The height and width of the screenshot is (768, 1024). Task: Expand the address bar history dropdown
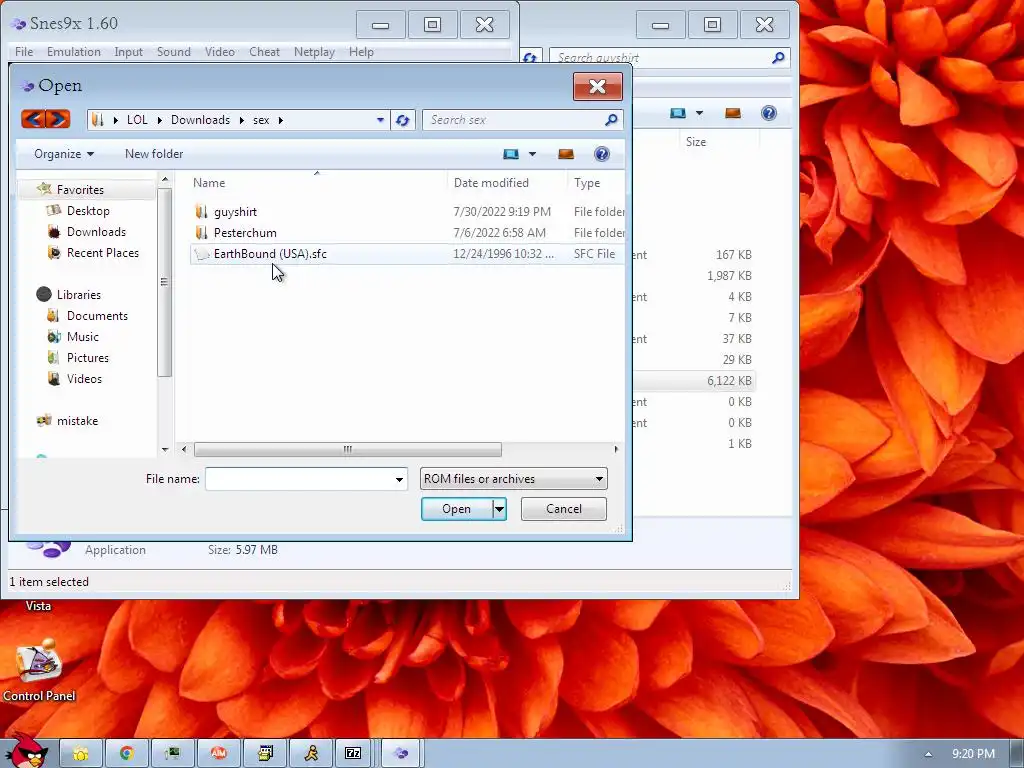(x=380, y=120)
